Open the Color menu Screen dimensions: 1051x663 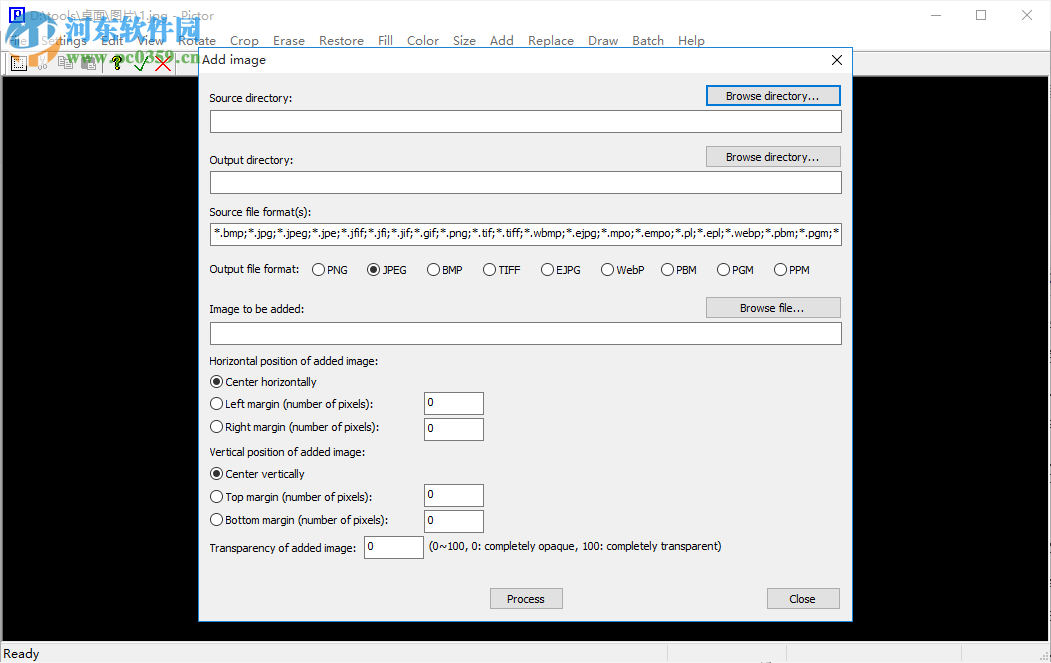(423, 41)
